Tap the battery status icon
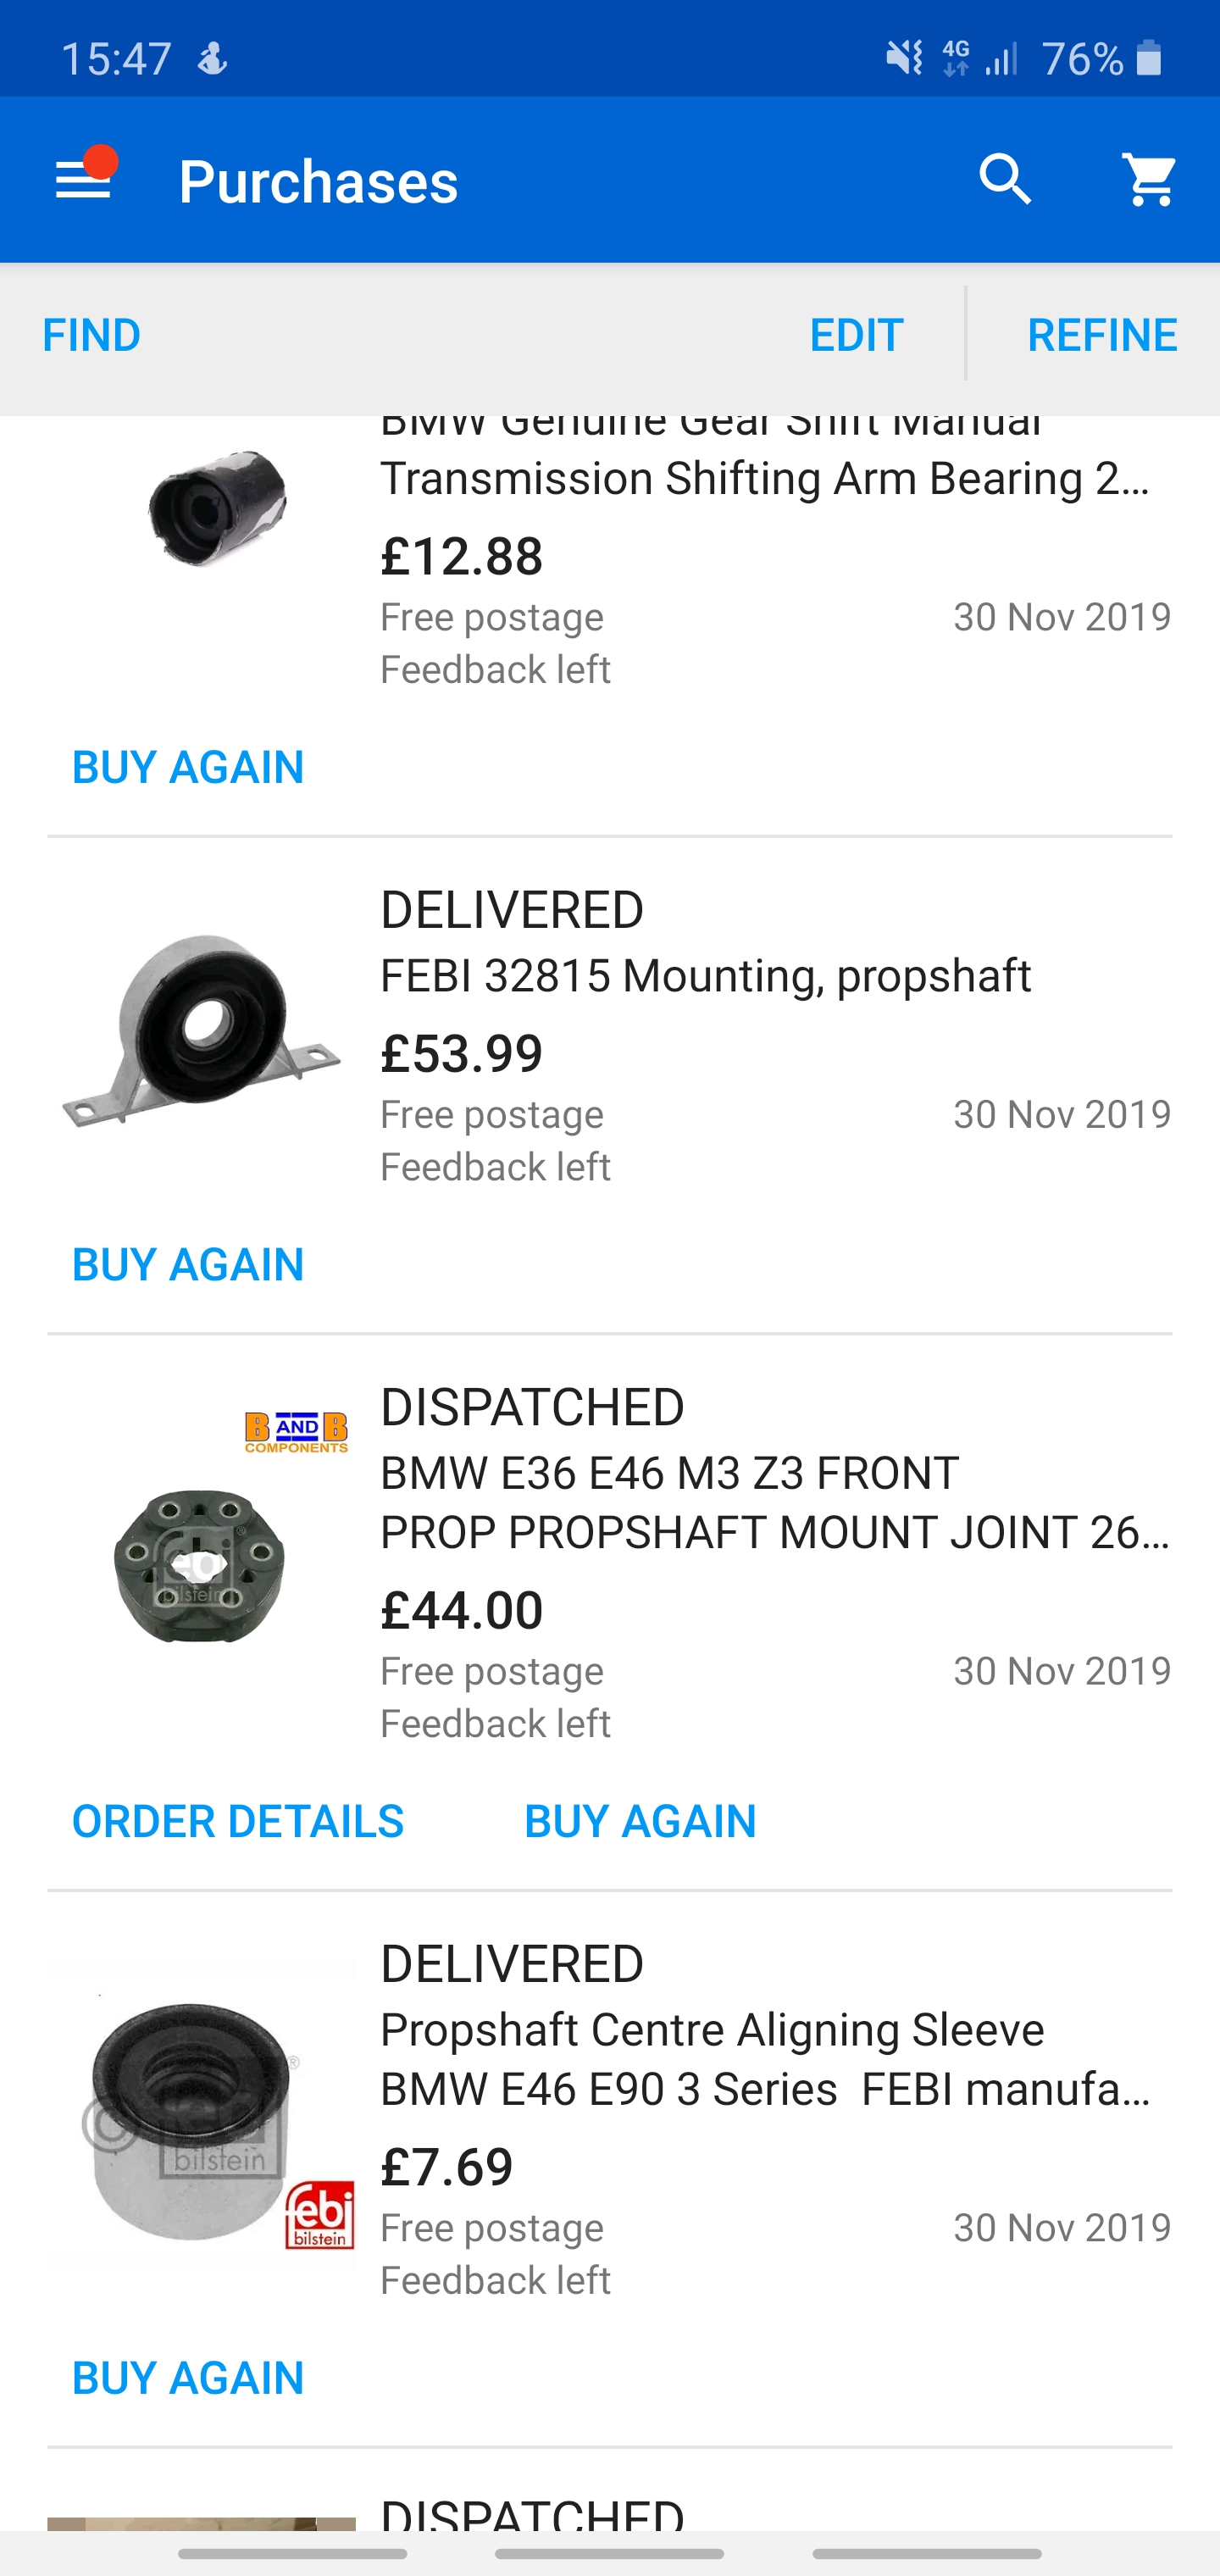 pos(1149,58)
